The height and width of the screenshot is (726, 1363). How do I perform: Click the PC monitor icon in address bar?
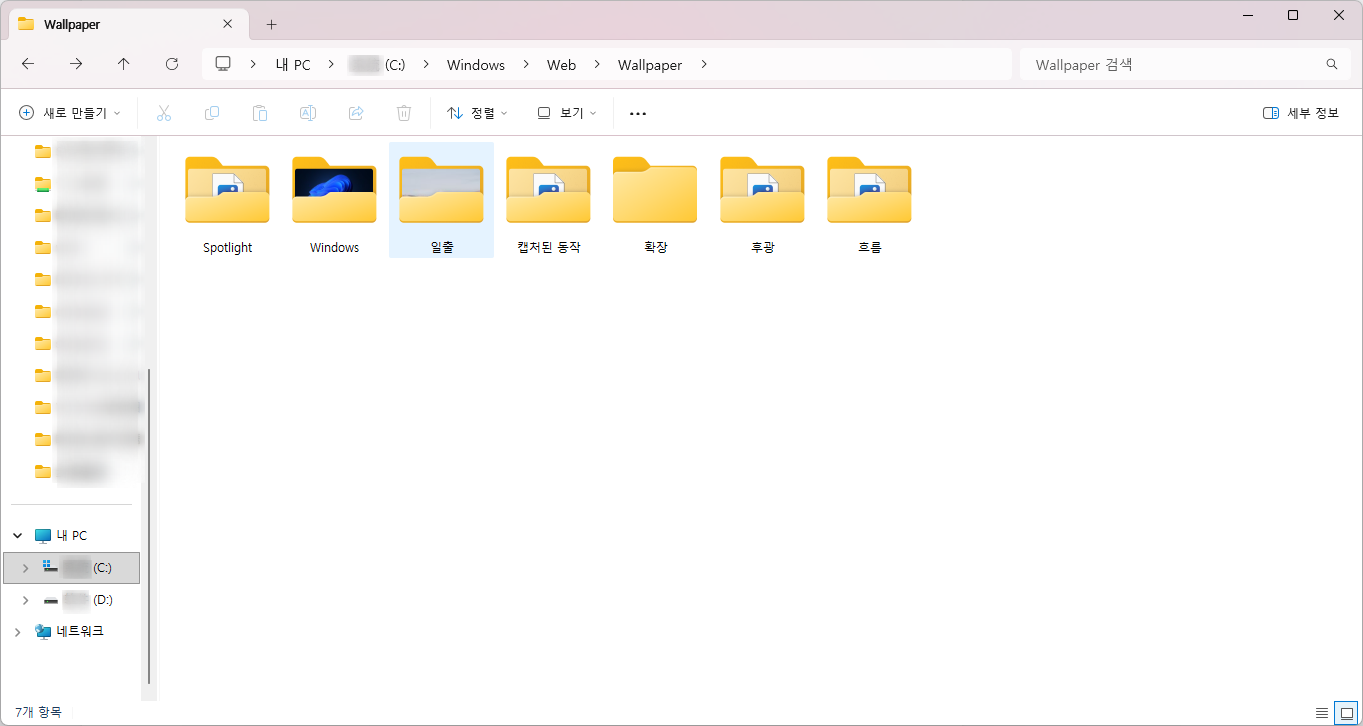coord(223,64)
